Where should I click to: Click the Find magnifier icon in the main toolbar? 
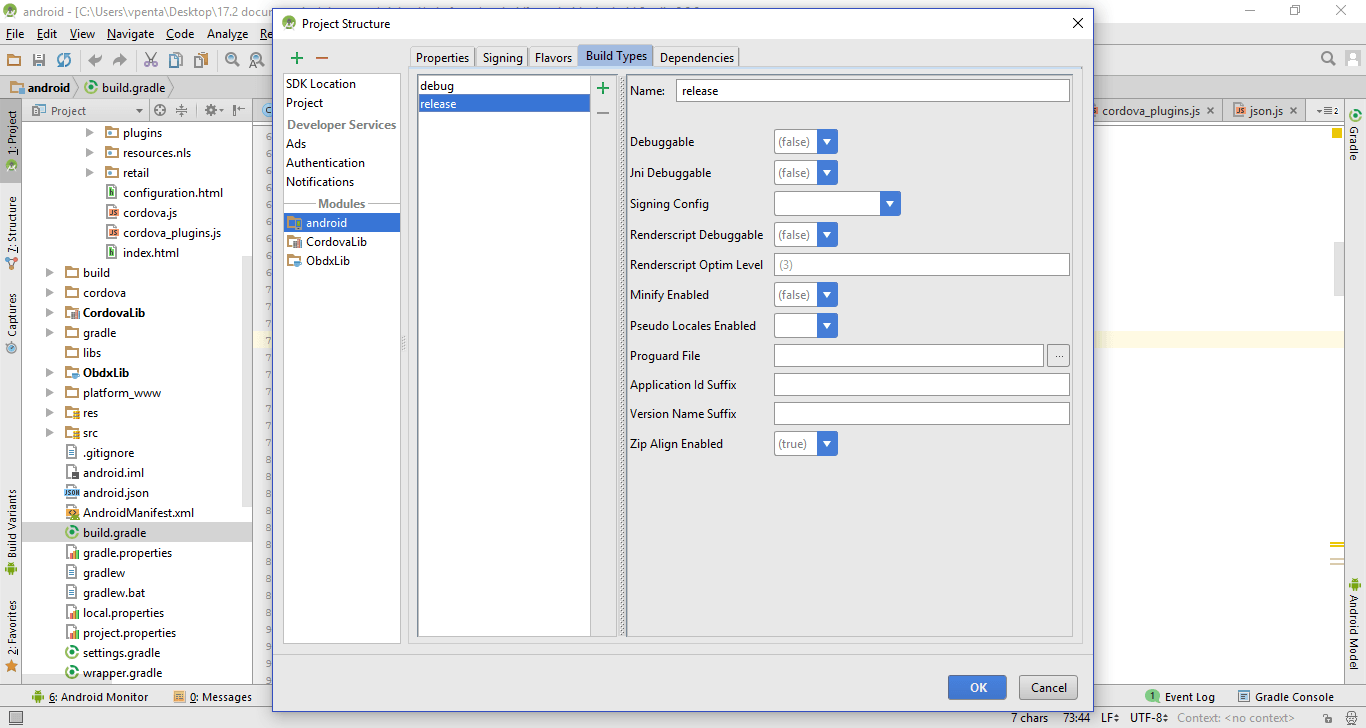pos(232,60)
